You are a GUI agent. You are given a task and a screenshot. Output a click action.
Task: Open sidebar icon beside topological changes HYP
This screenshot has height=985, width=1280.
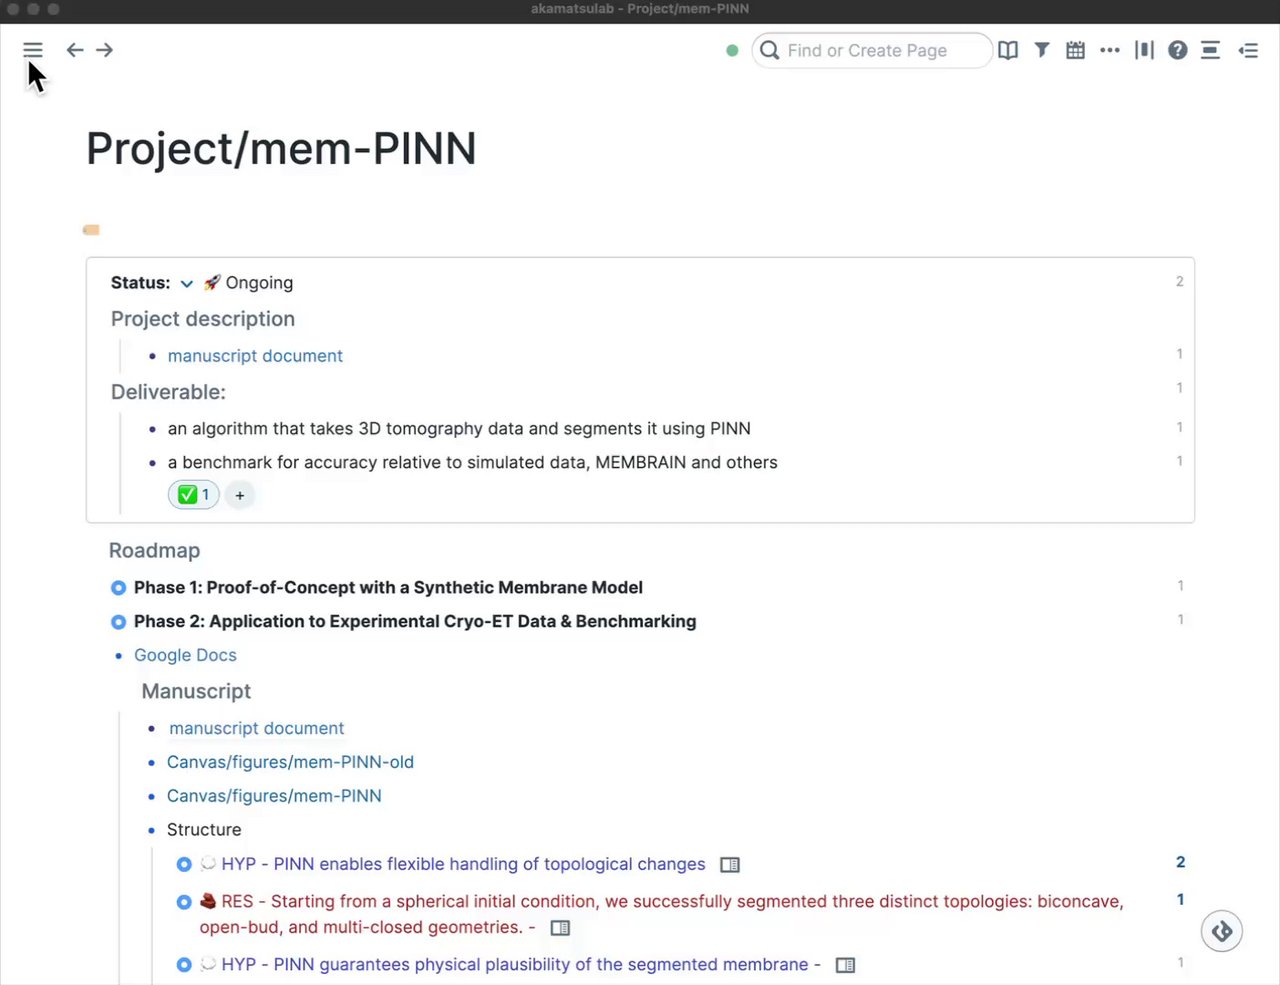(x=730, y=865)
